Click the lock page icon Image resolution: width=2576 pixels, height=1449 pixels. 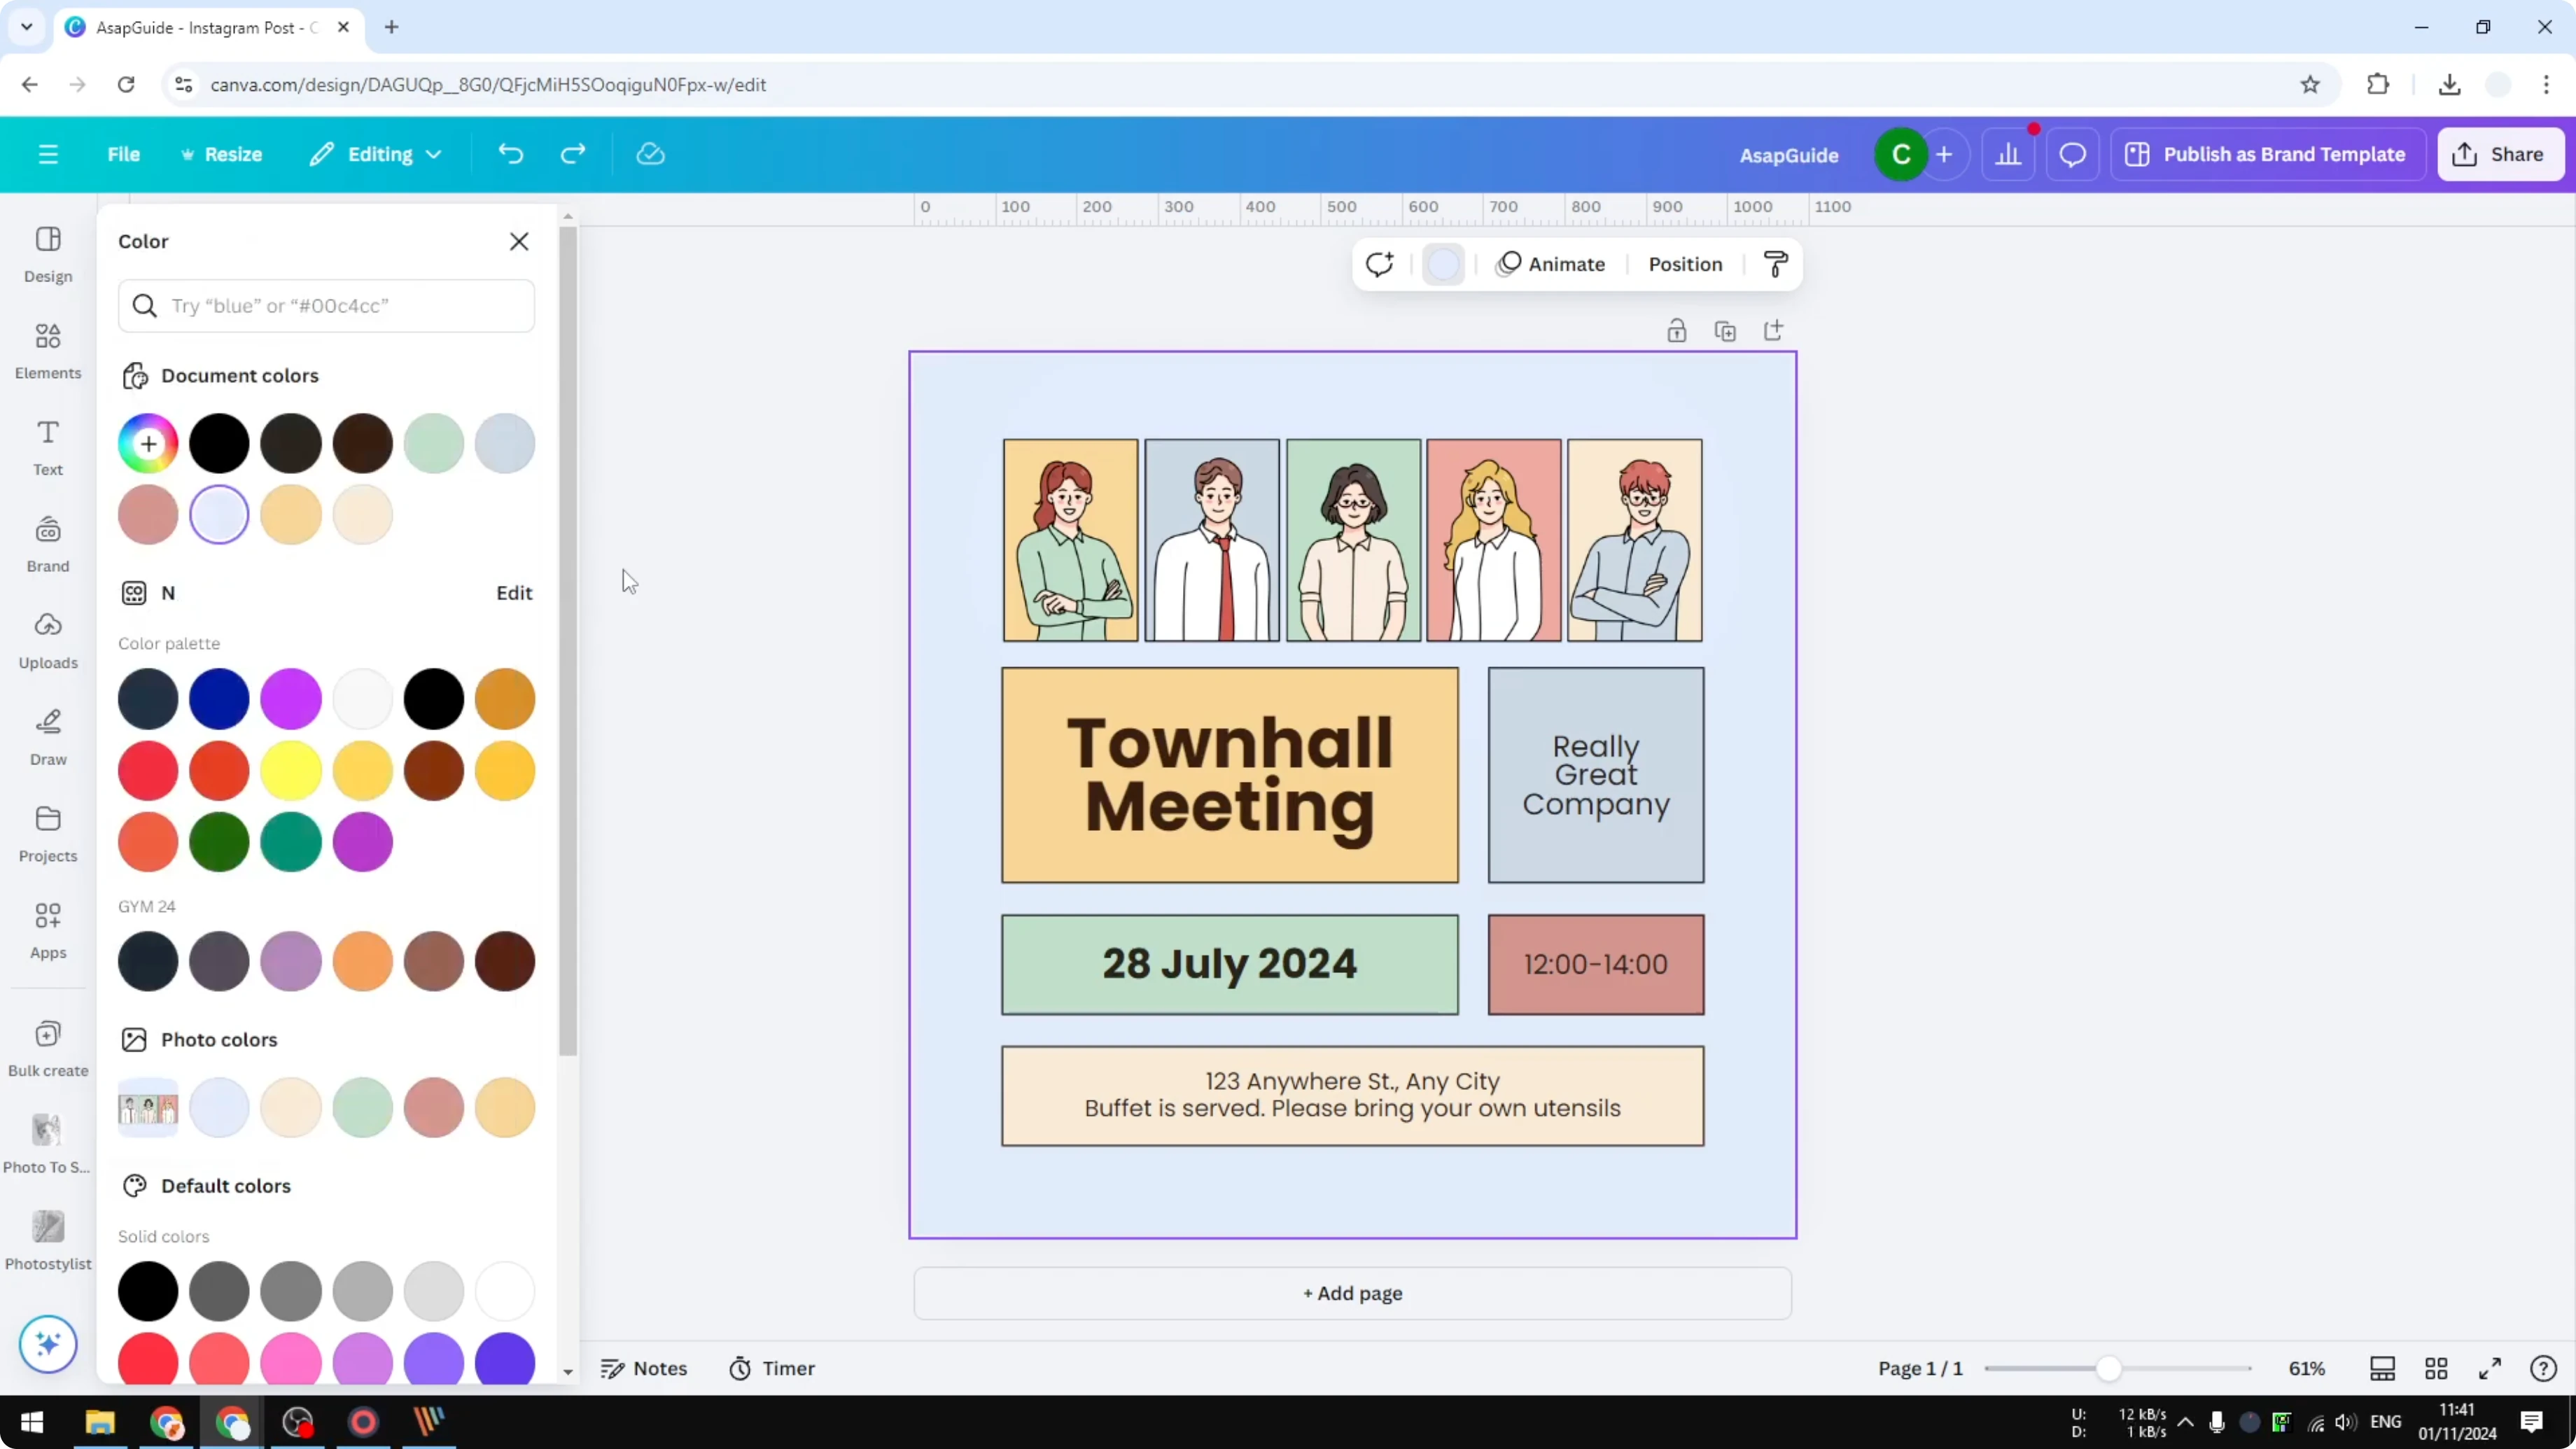tap(1677, 331)
